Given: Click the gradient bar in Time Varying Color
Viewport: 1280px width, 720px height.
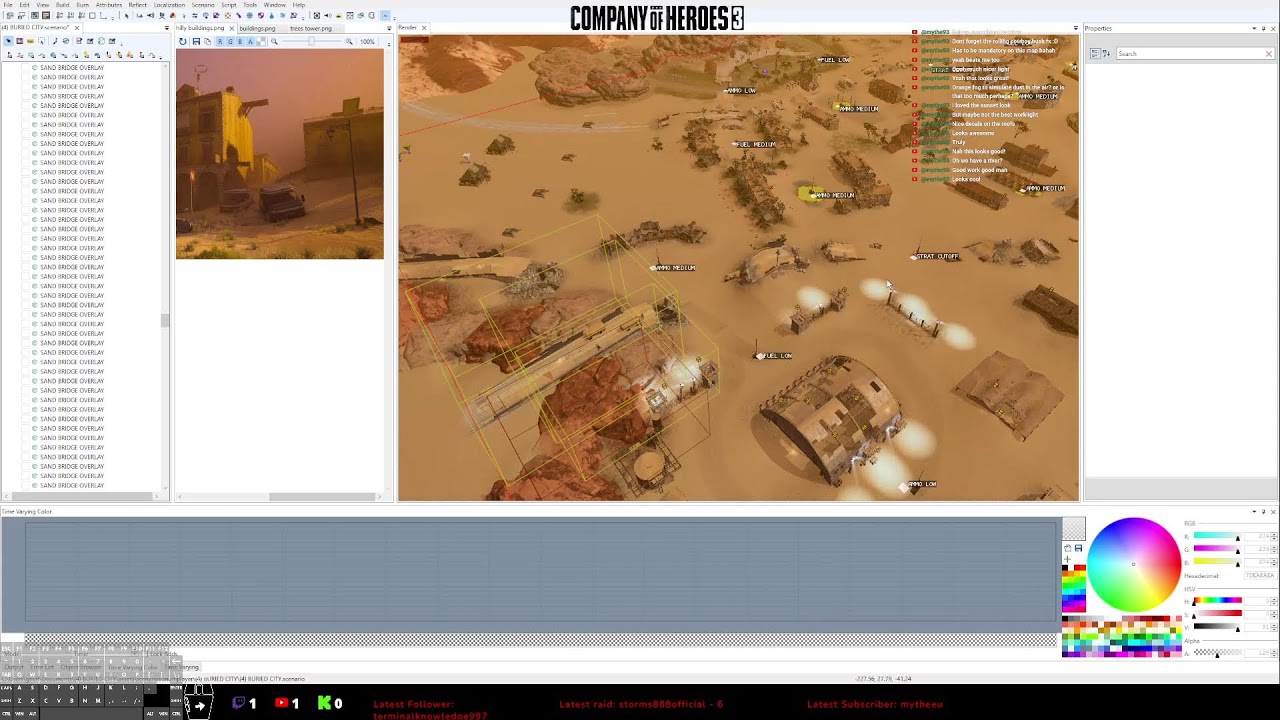Looking at the screenshot, I should pyautogui.click(x=541, y=640).
